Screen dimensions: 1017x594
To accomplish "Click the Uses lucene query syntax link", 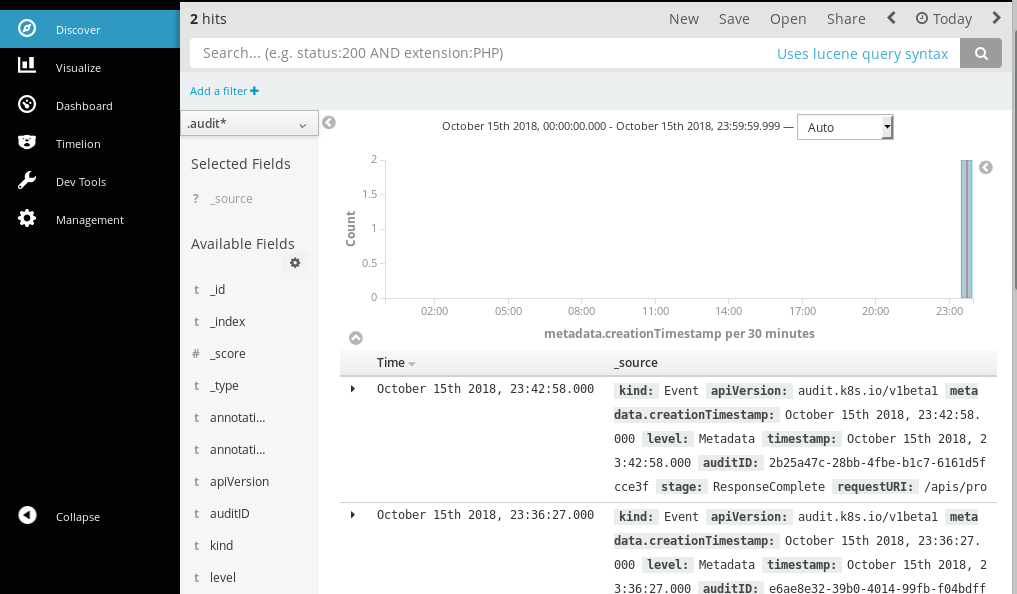I will tap(862, 53).
